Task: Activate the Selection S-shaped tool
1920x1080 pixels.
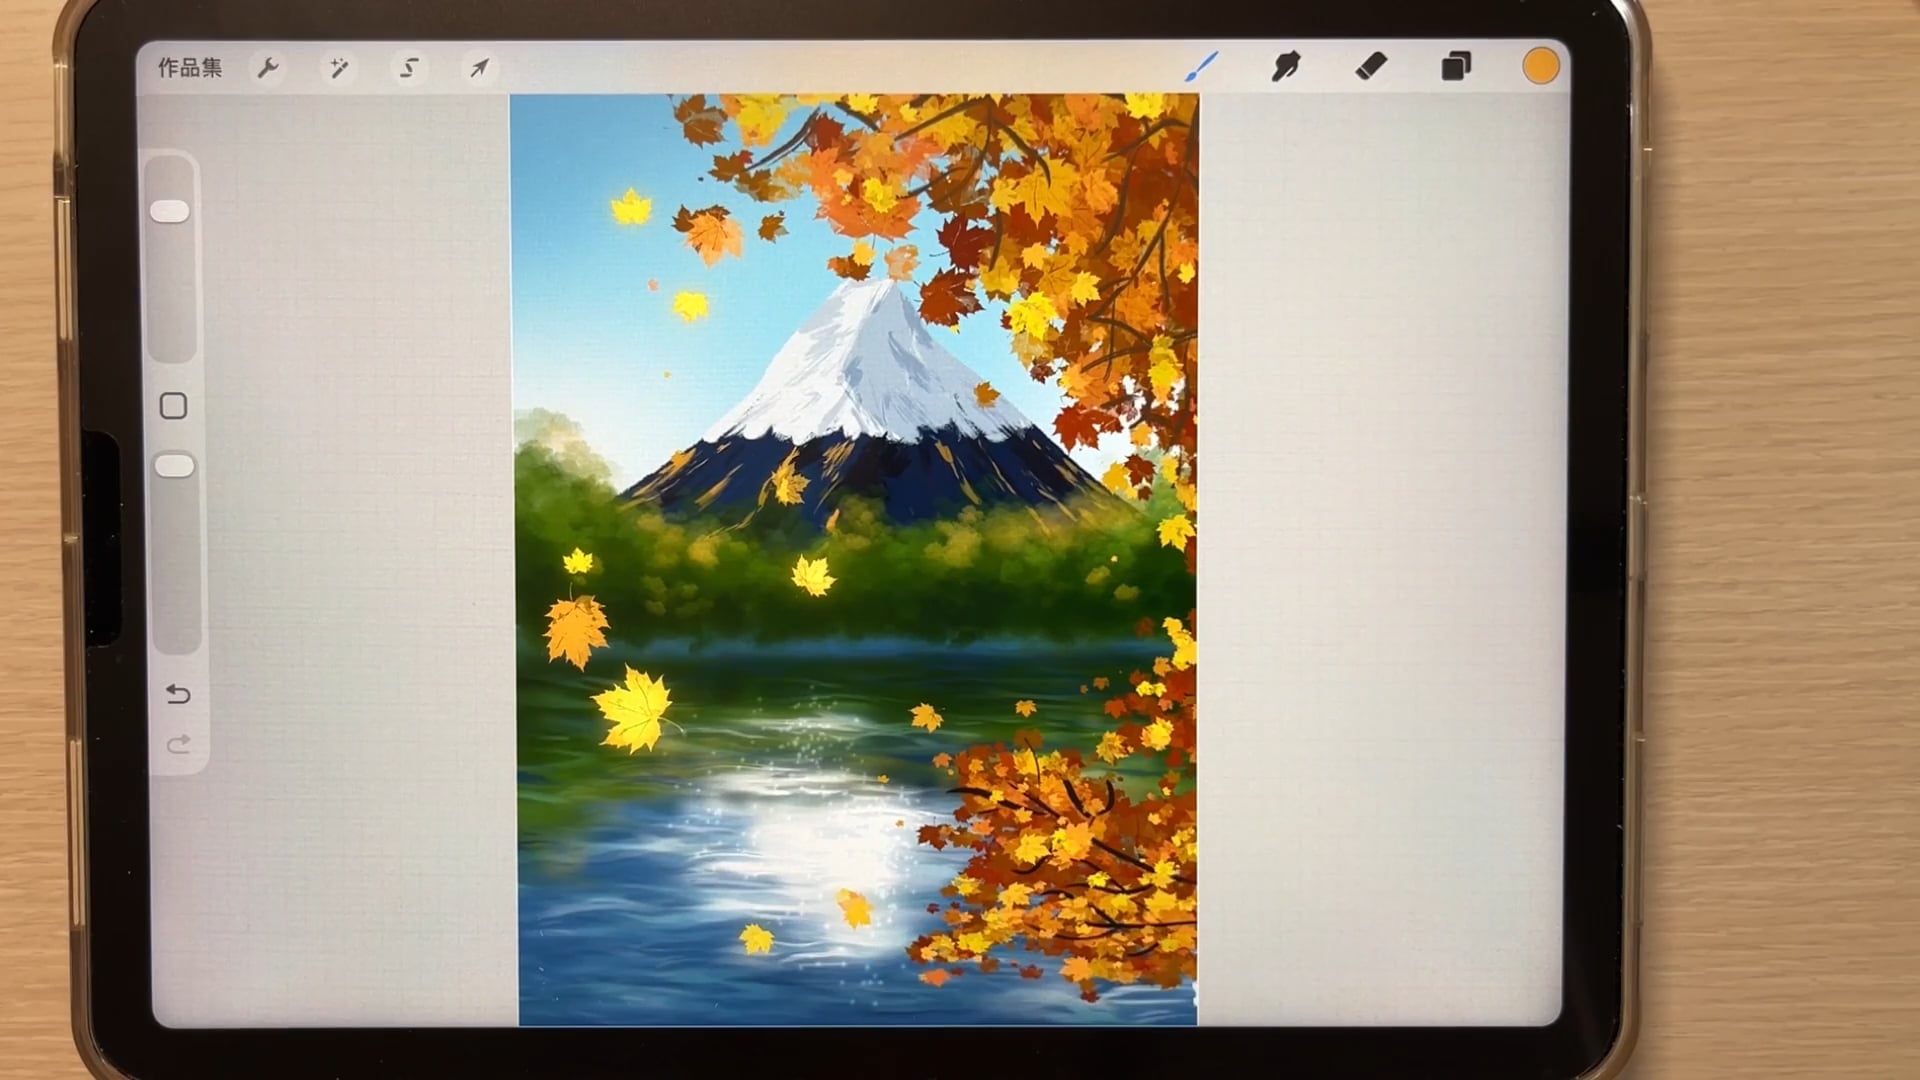Action: pos(409,68)
